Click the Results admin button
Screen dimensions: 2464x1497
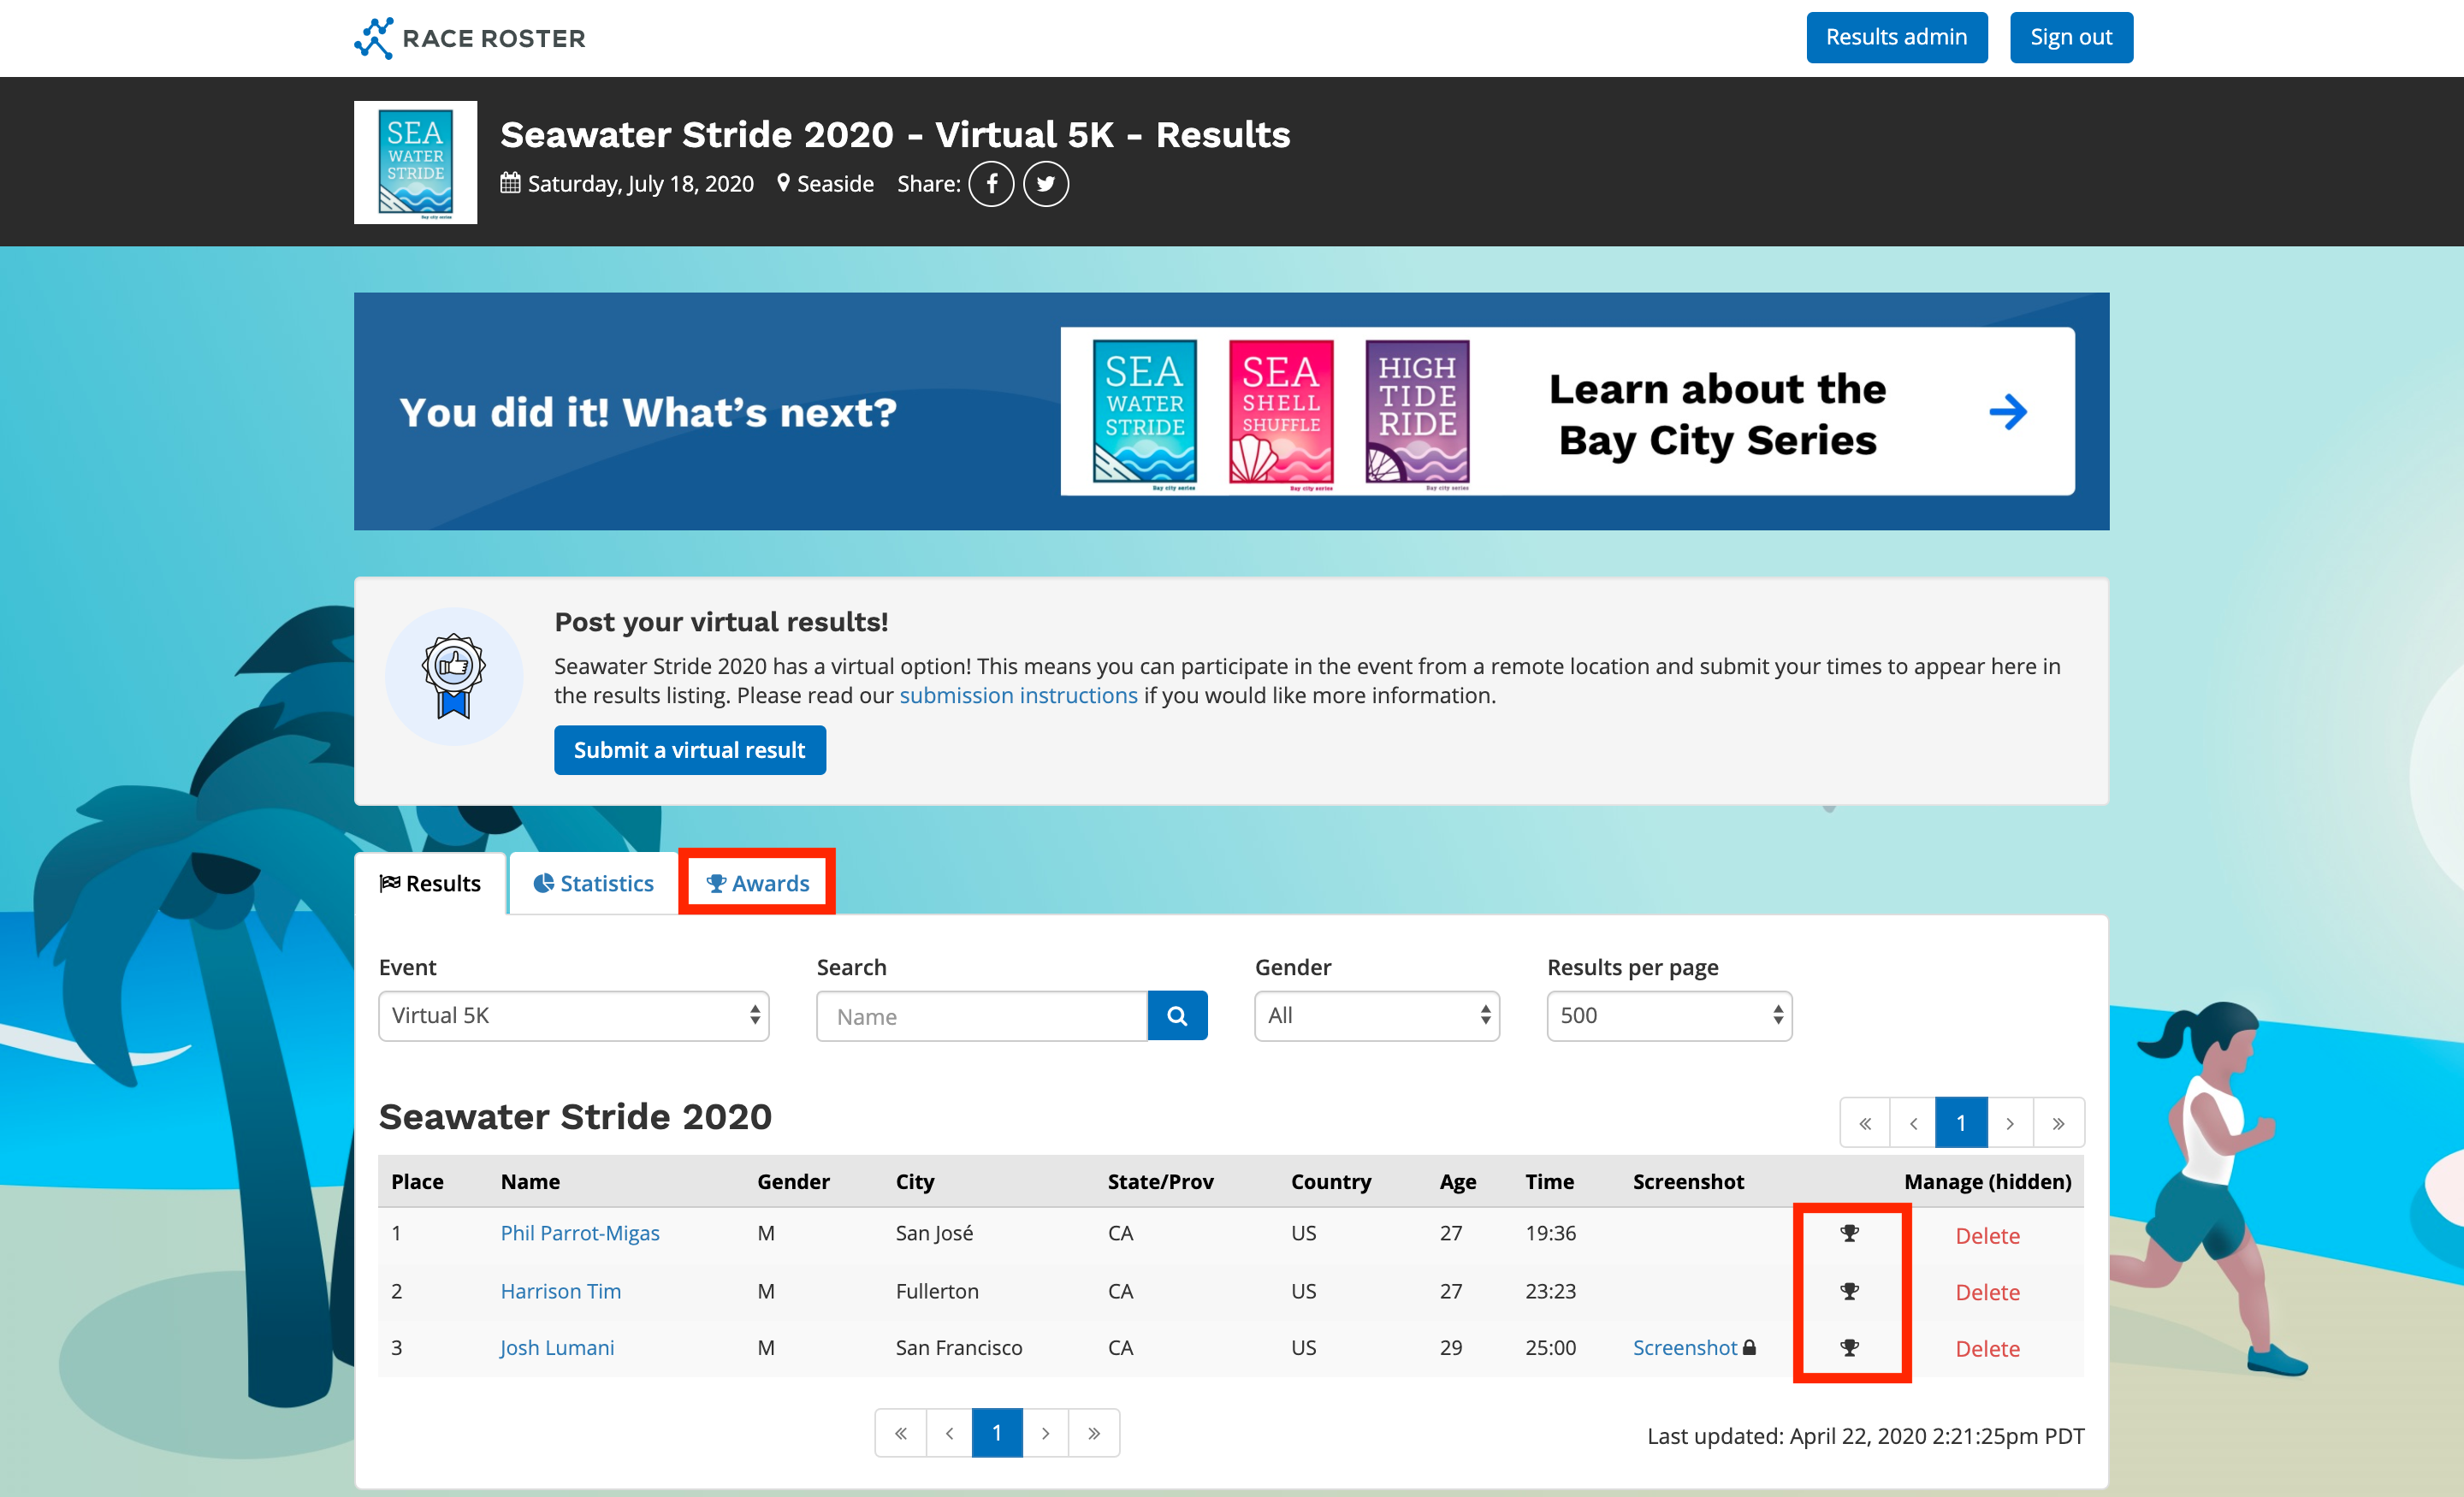(x=1896, y=37)
